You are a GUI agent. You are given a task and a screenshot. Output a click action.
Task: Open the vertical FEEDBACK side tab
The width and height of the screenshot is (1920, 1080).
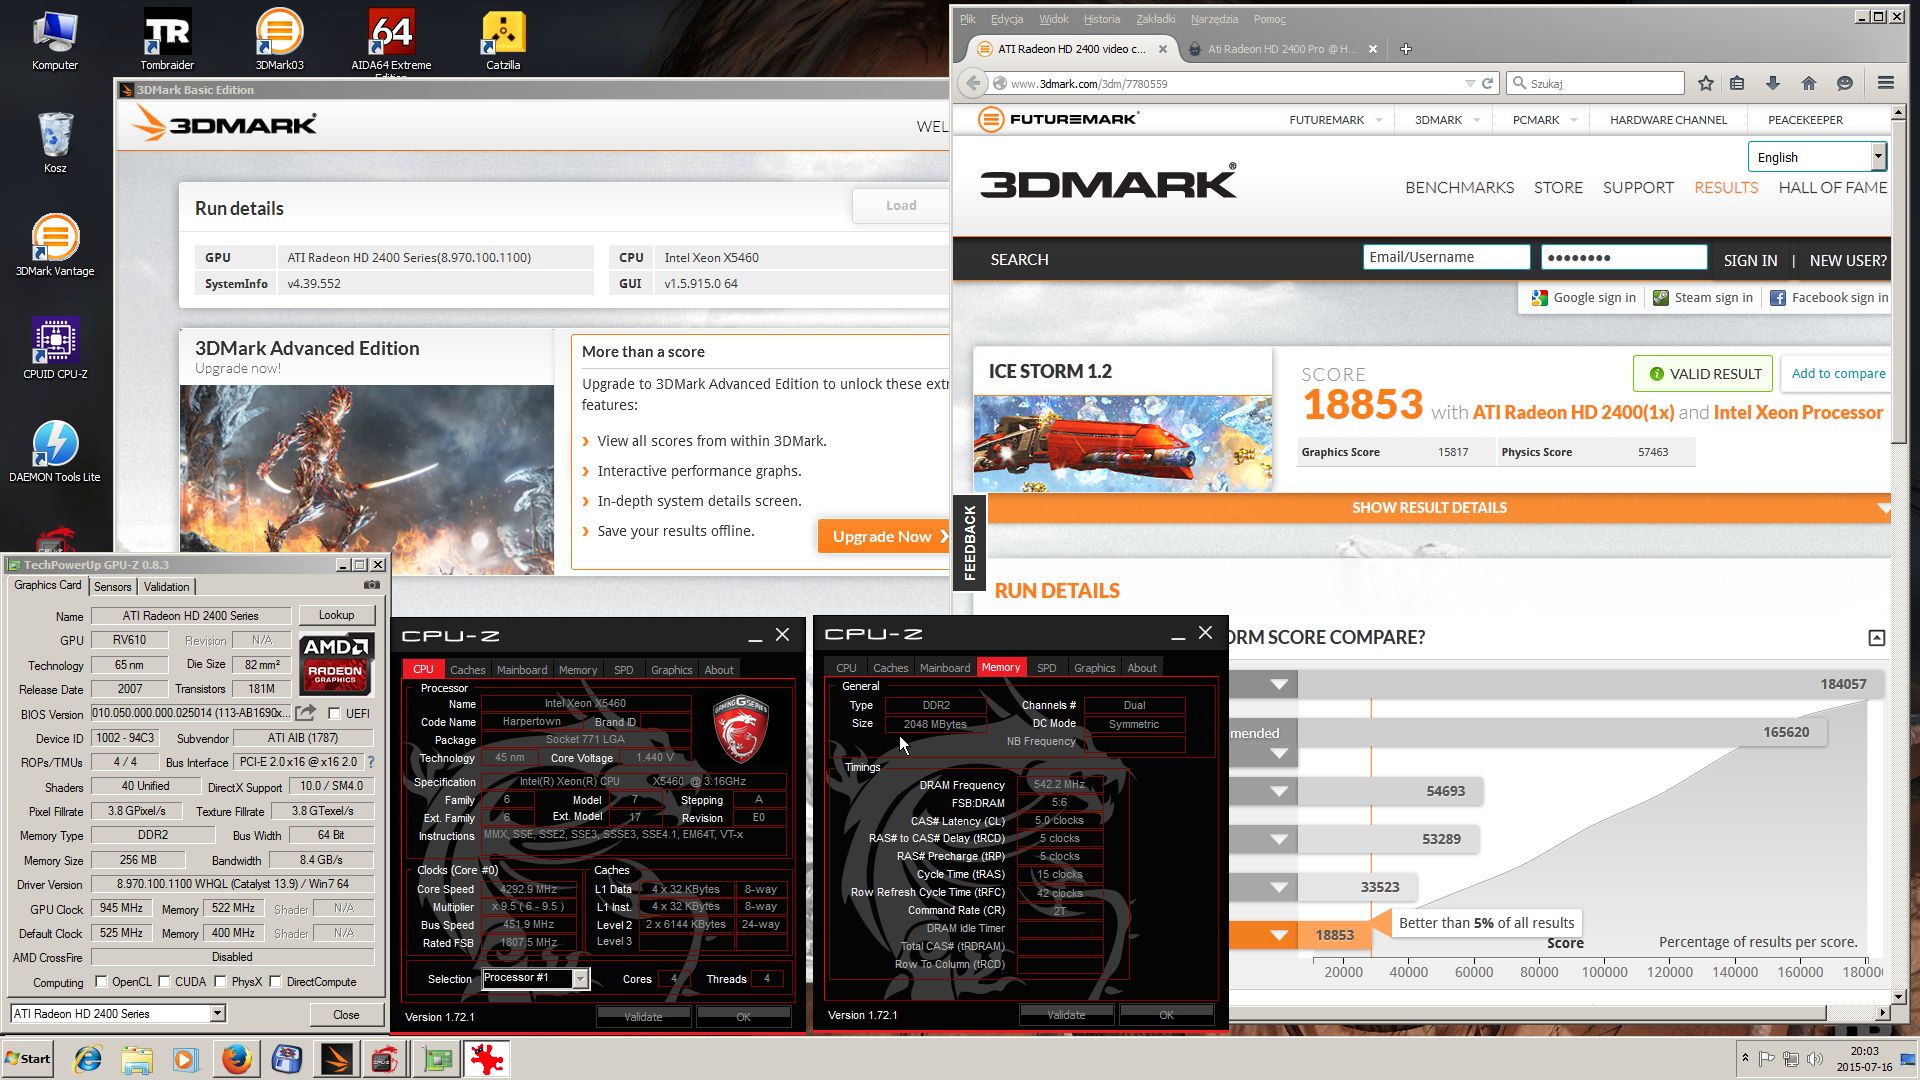tap(969, 543)
